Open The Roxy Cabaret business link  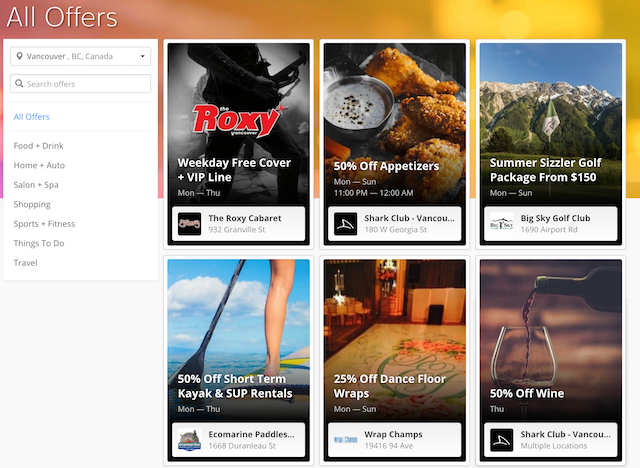244,218
